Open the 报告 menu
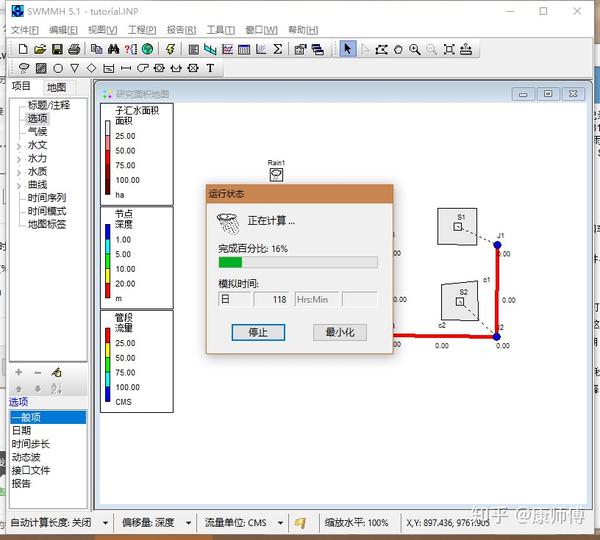The image size is (600, 540). tap(181, 30)
